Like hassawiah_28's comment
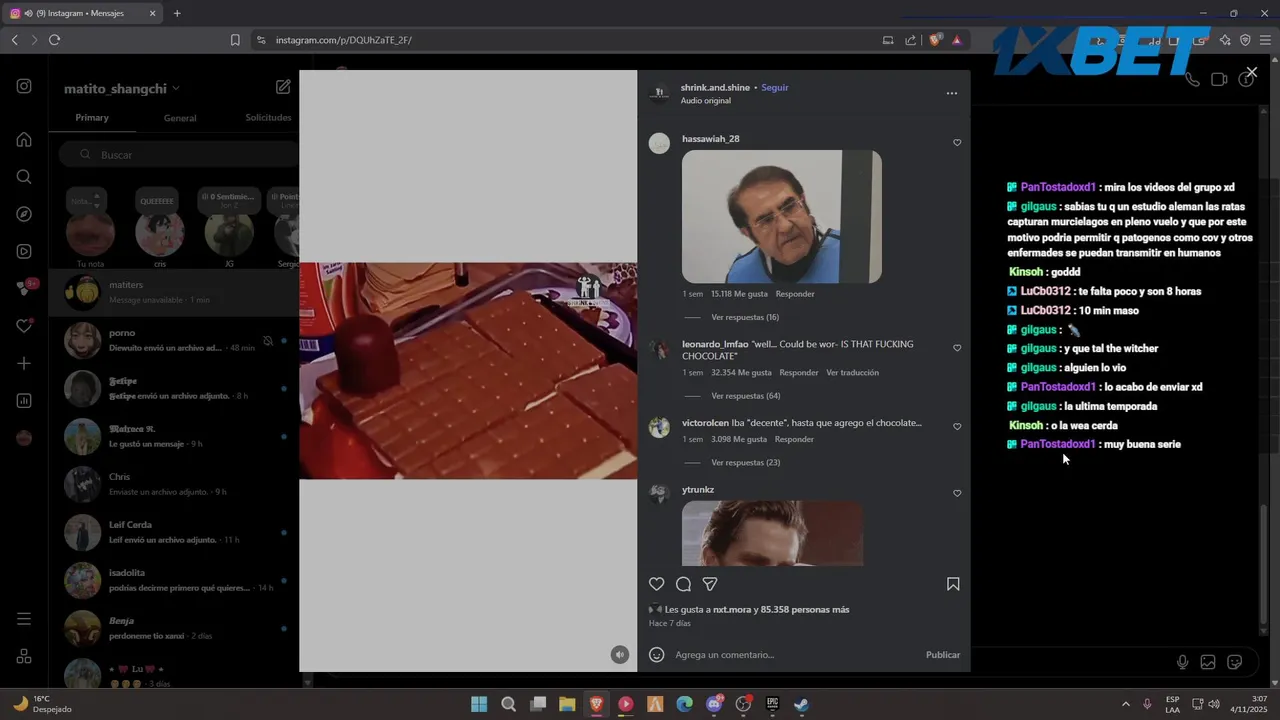Image resolution: width=1280 pixels, height=720 pixels. [957, 143]
